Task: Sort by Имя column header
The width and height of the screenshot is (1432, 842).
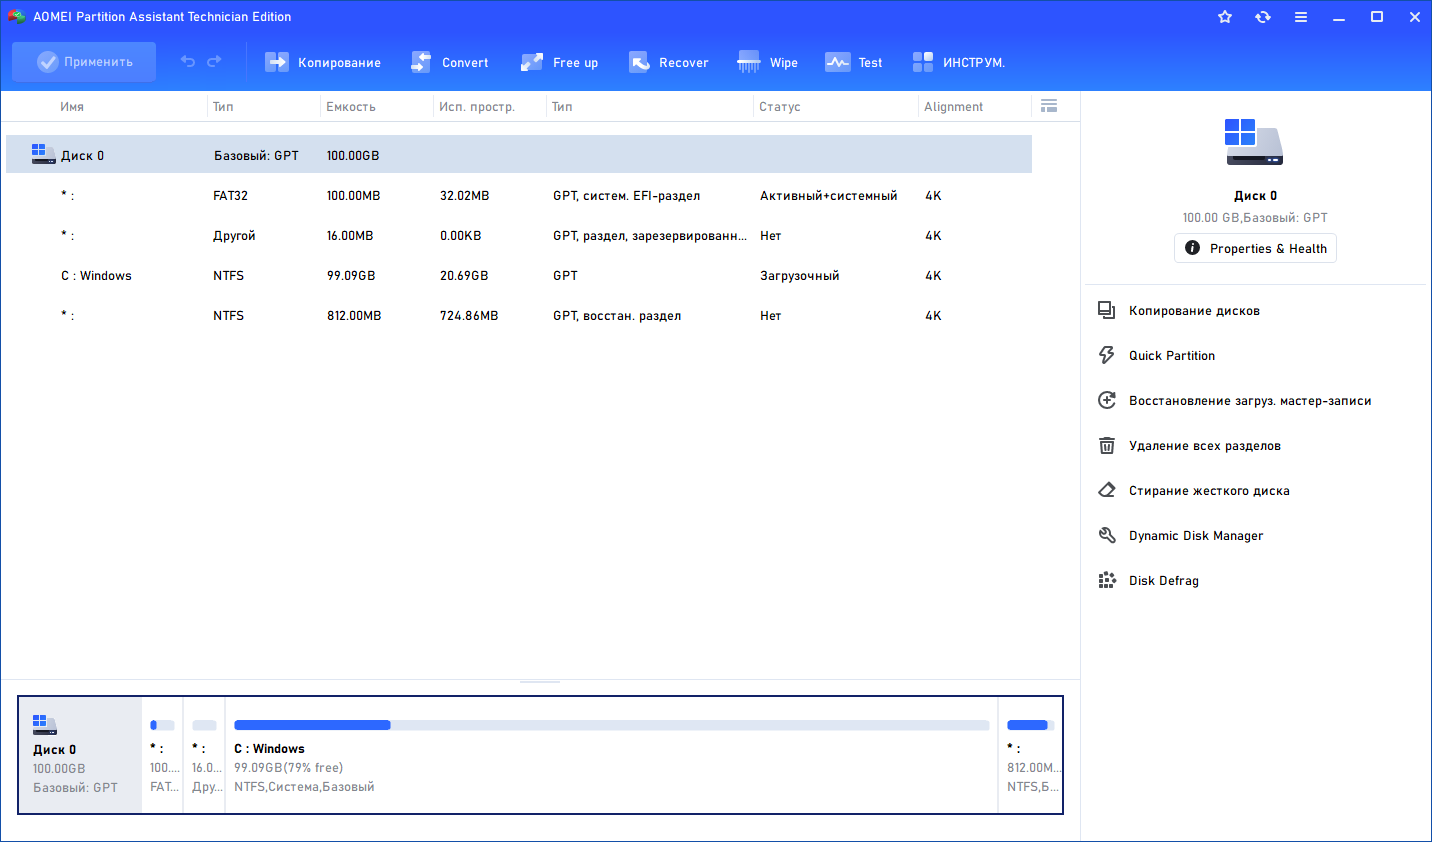Action: (x=72, y=107)
